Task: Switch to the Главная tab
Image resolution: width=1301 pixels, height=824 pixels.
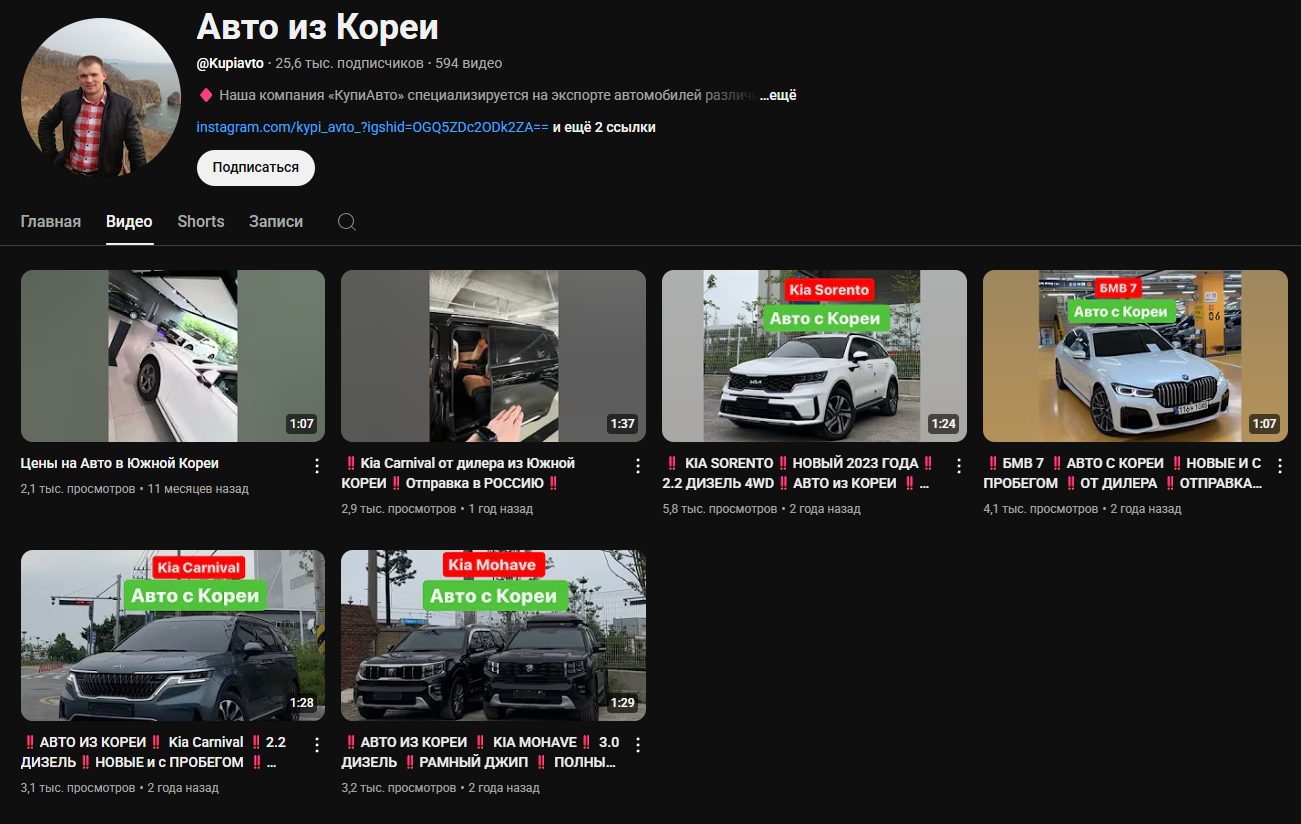Action: tap(51, 222)
